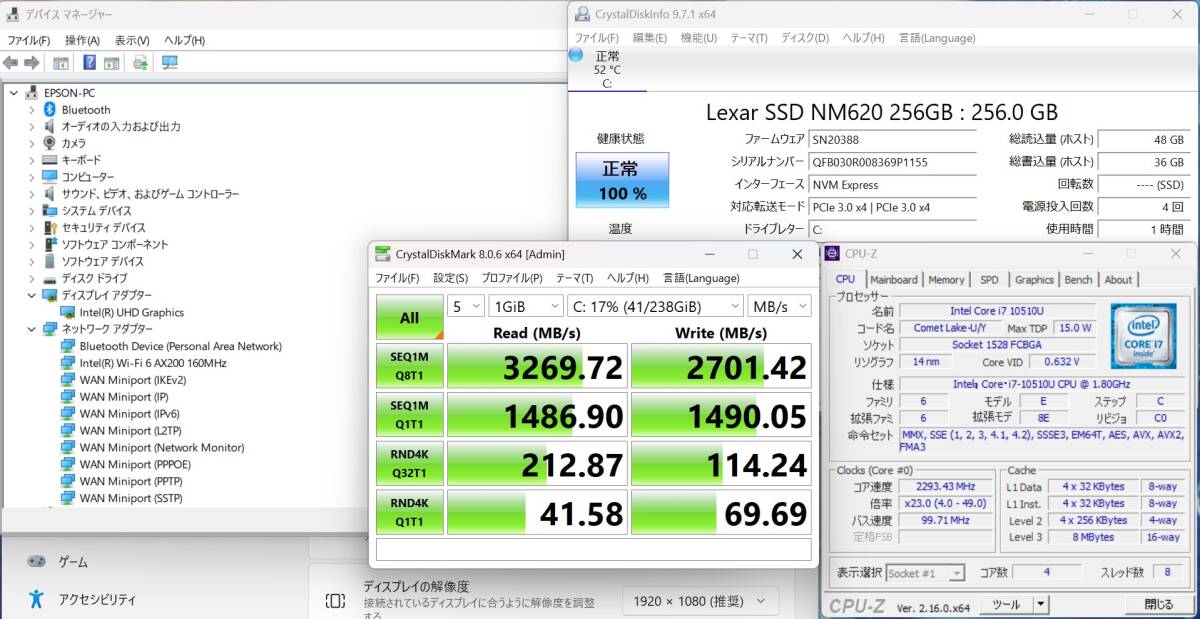The height and width of the screenshot is (619, 1200).
Task: Open the drive selector C: 17% dropdown
Action: tap(655, 306)
